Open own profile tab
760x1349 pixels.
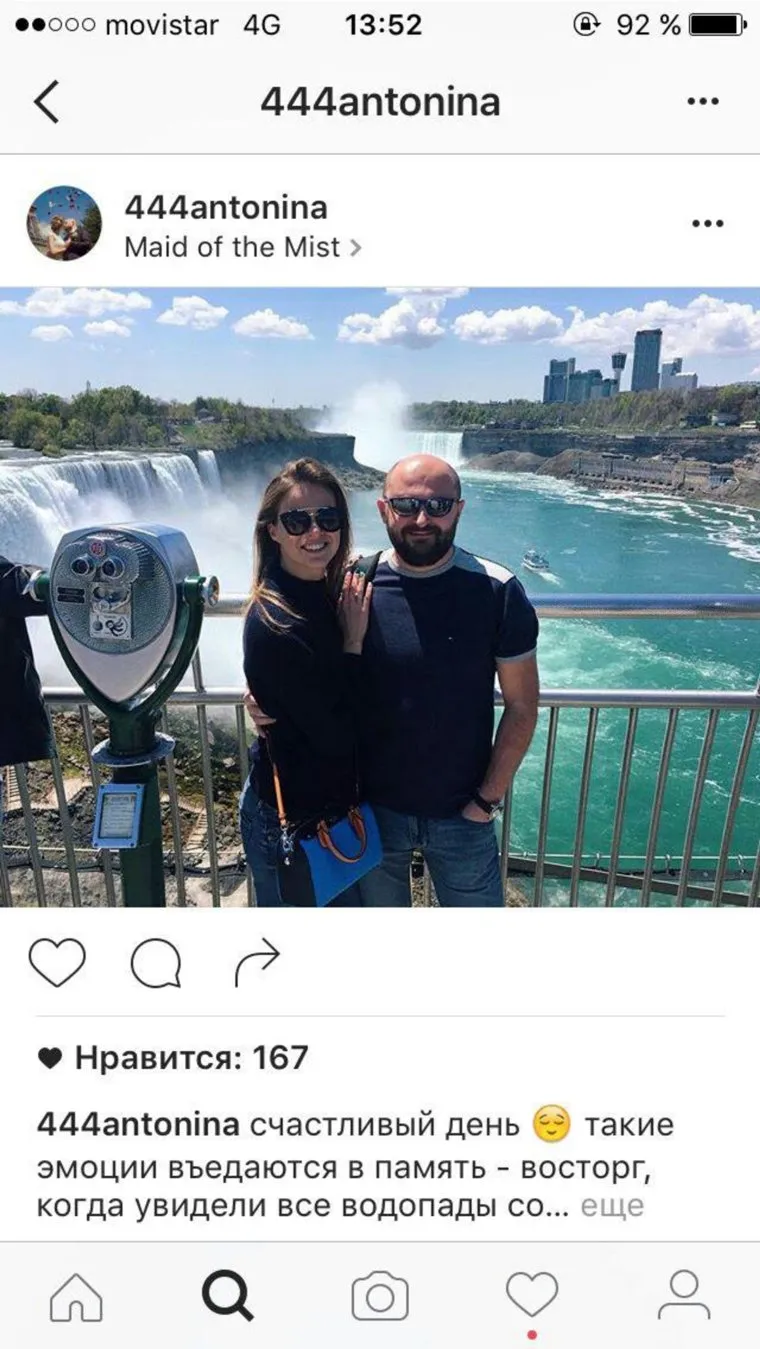[684, 1296]
